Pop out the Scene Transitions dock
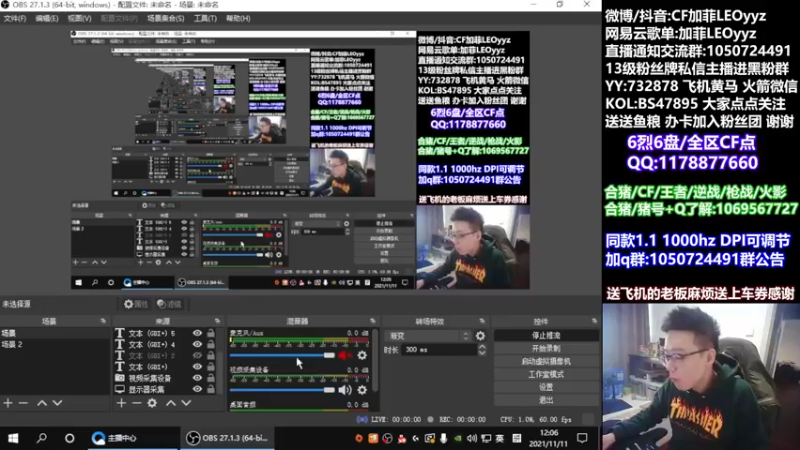 point(482,321)
